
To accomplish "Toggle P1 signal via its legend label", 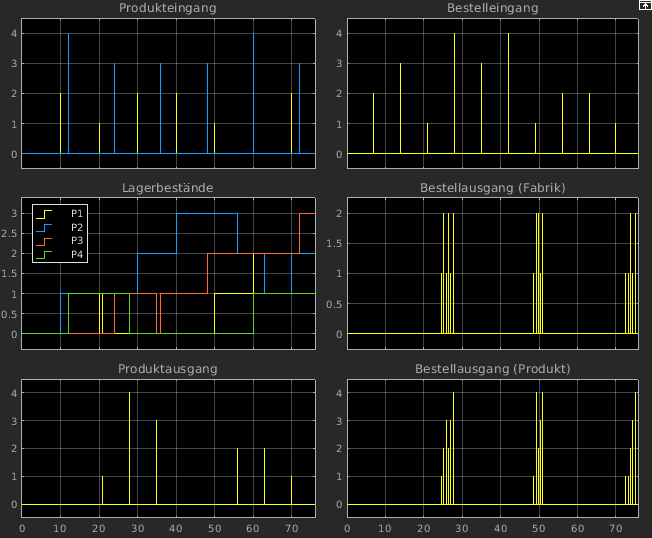I will (x=77, y=213).
